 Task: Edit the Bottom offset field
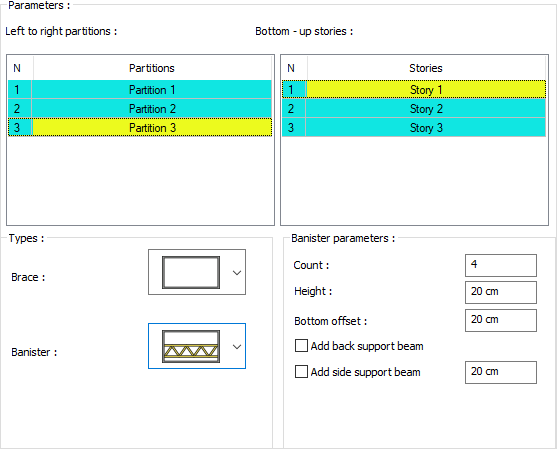pos(501,320)
